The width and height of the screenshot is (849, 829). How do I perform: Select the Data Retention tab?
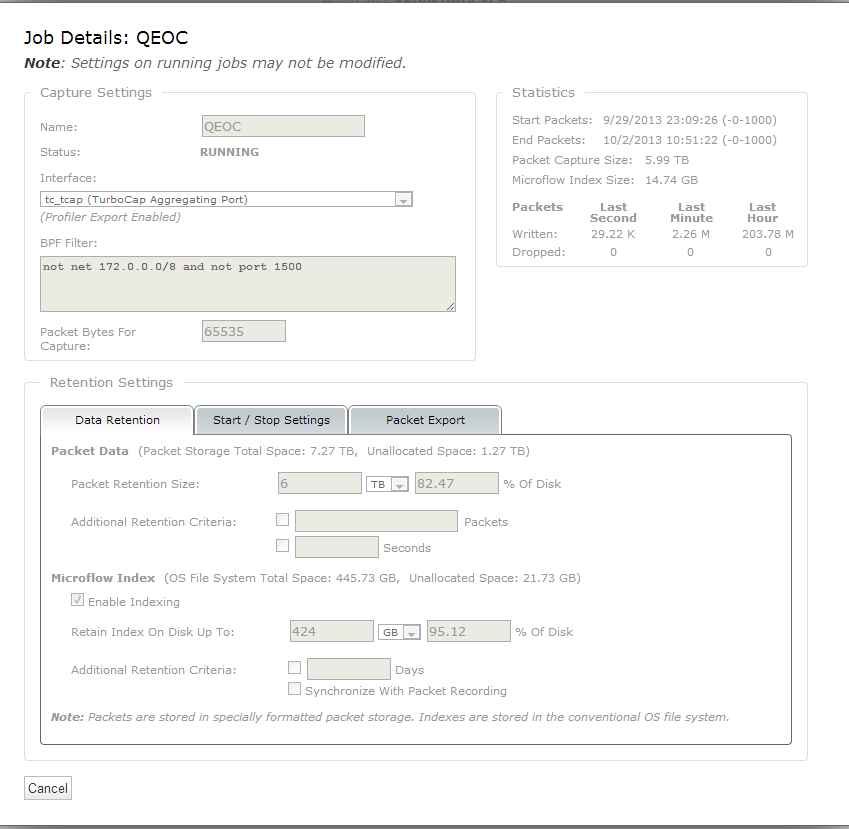[117, 420]
